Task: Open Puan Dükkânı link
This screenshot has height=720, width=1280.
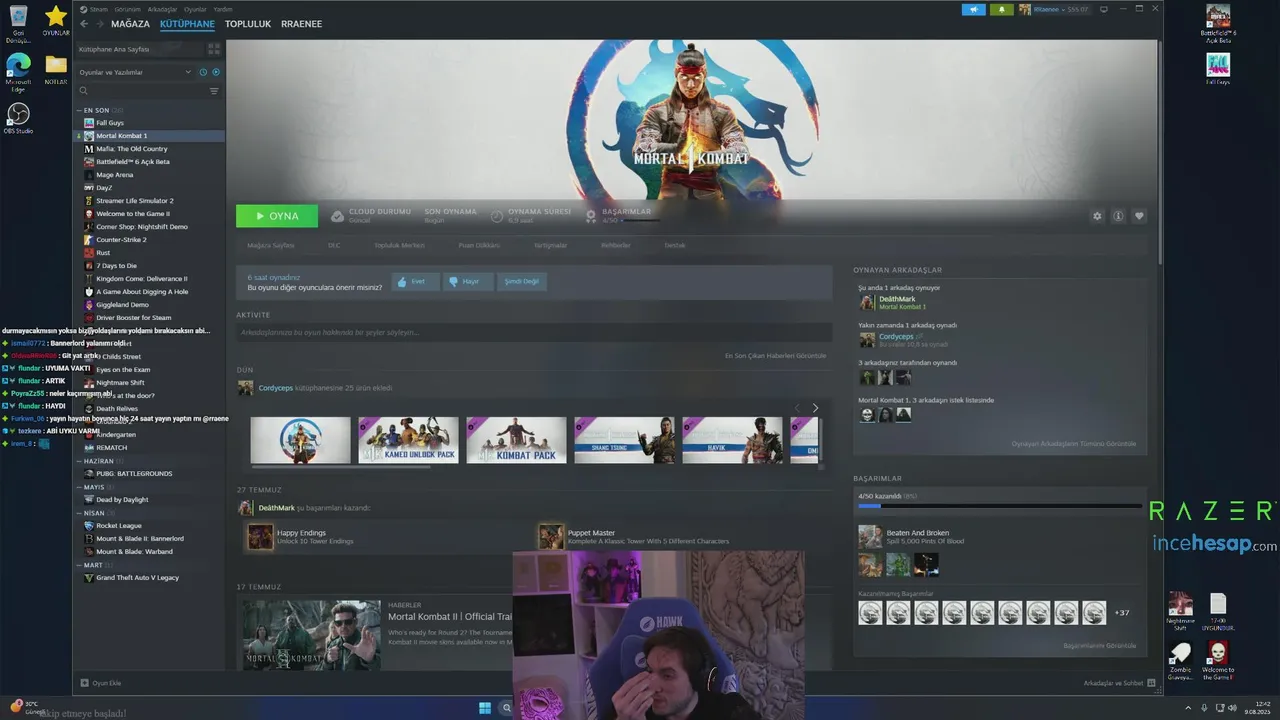Action: (x=479, y=245)
